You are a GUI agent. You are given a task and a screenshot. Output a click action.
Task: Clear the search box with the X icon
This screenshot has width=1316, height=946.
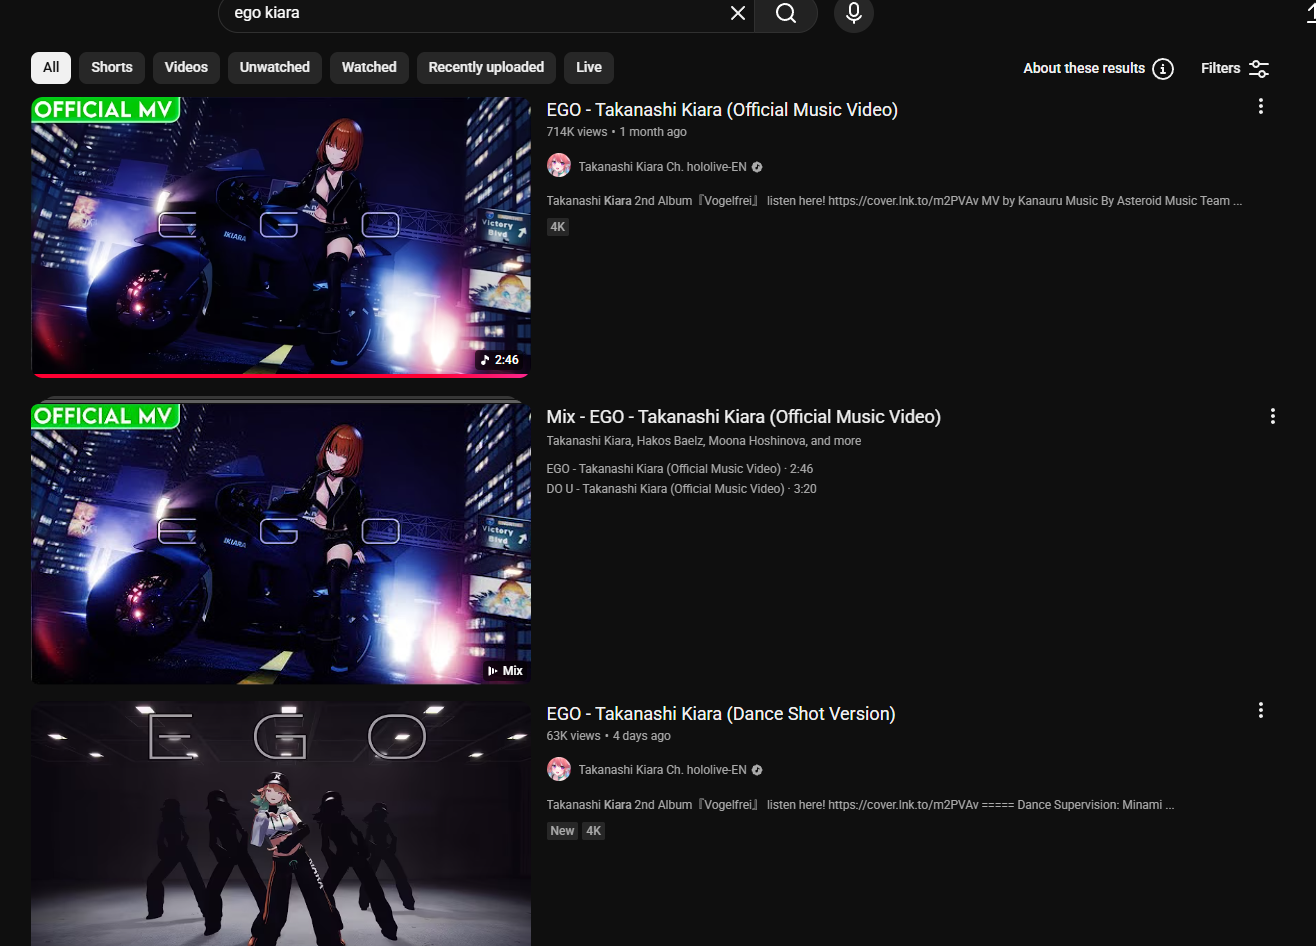tap(738, 13)
